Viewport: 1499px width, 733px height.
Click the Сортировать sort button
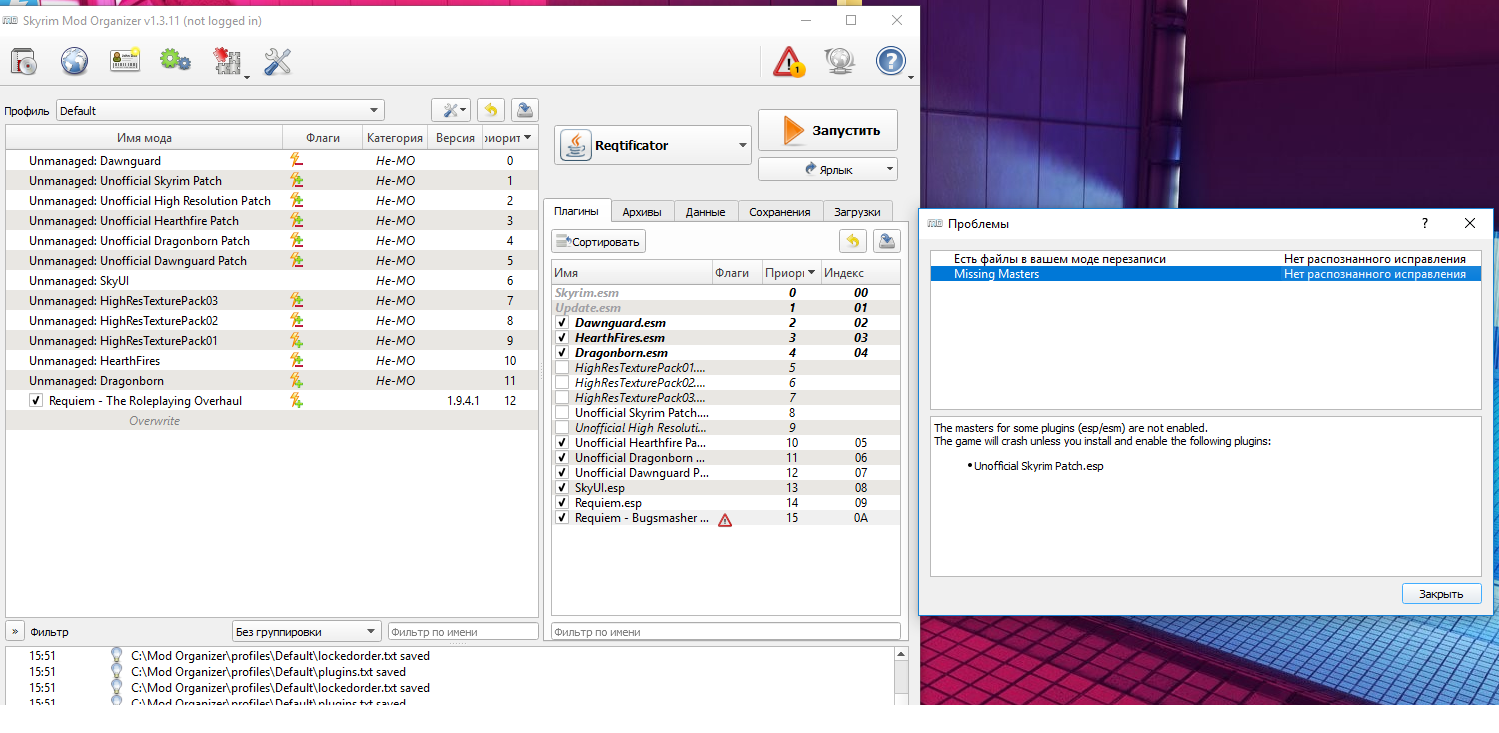[598, 241]
